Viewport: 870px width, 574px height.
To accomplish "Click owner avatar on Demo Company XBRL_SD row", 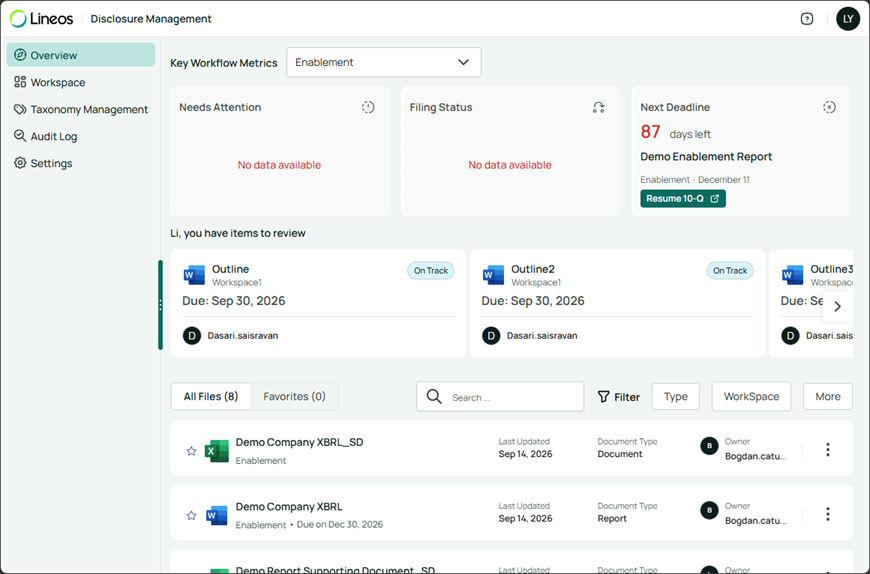I will pos(709,445).
